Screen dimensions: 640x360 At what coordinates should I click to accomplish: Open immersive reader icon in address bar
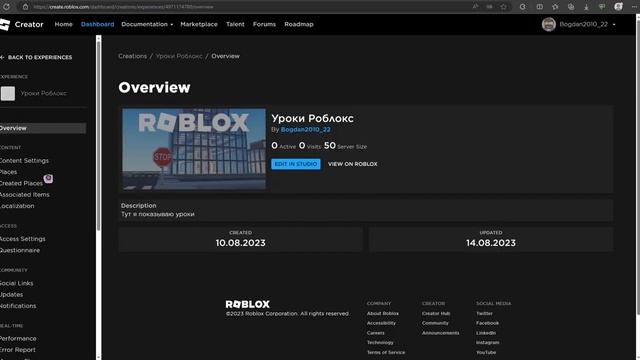coord(489,7)
